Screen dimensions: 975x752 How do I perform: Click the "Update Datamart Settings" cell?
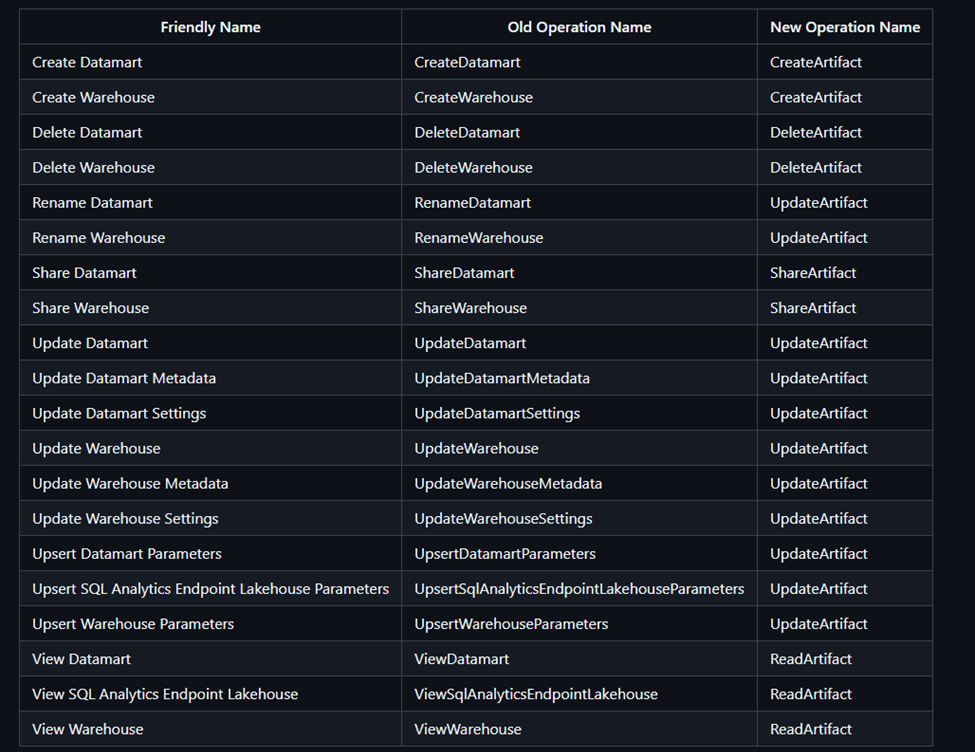coord(119,413)
